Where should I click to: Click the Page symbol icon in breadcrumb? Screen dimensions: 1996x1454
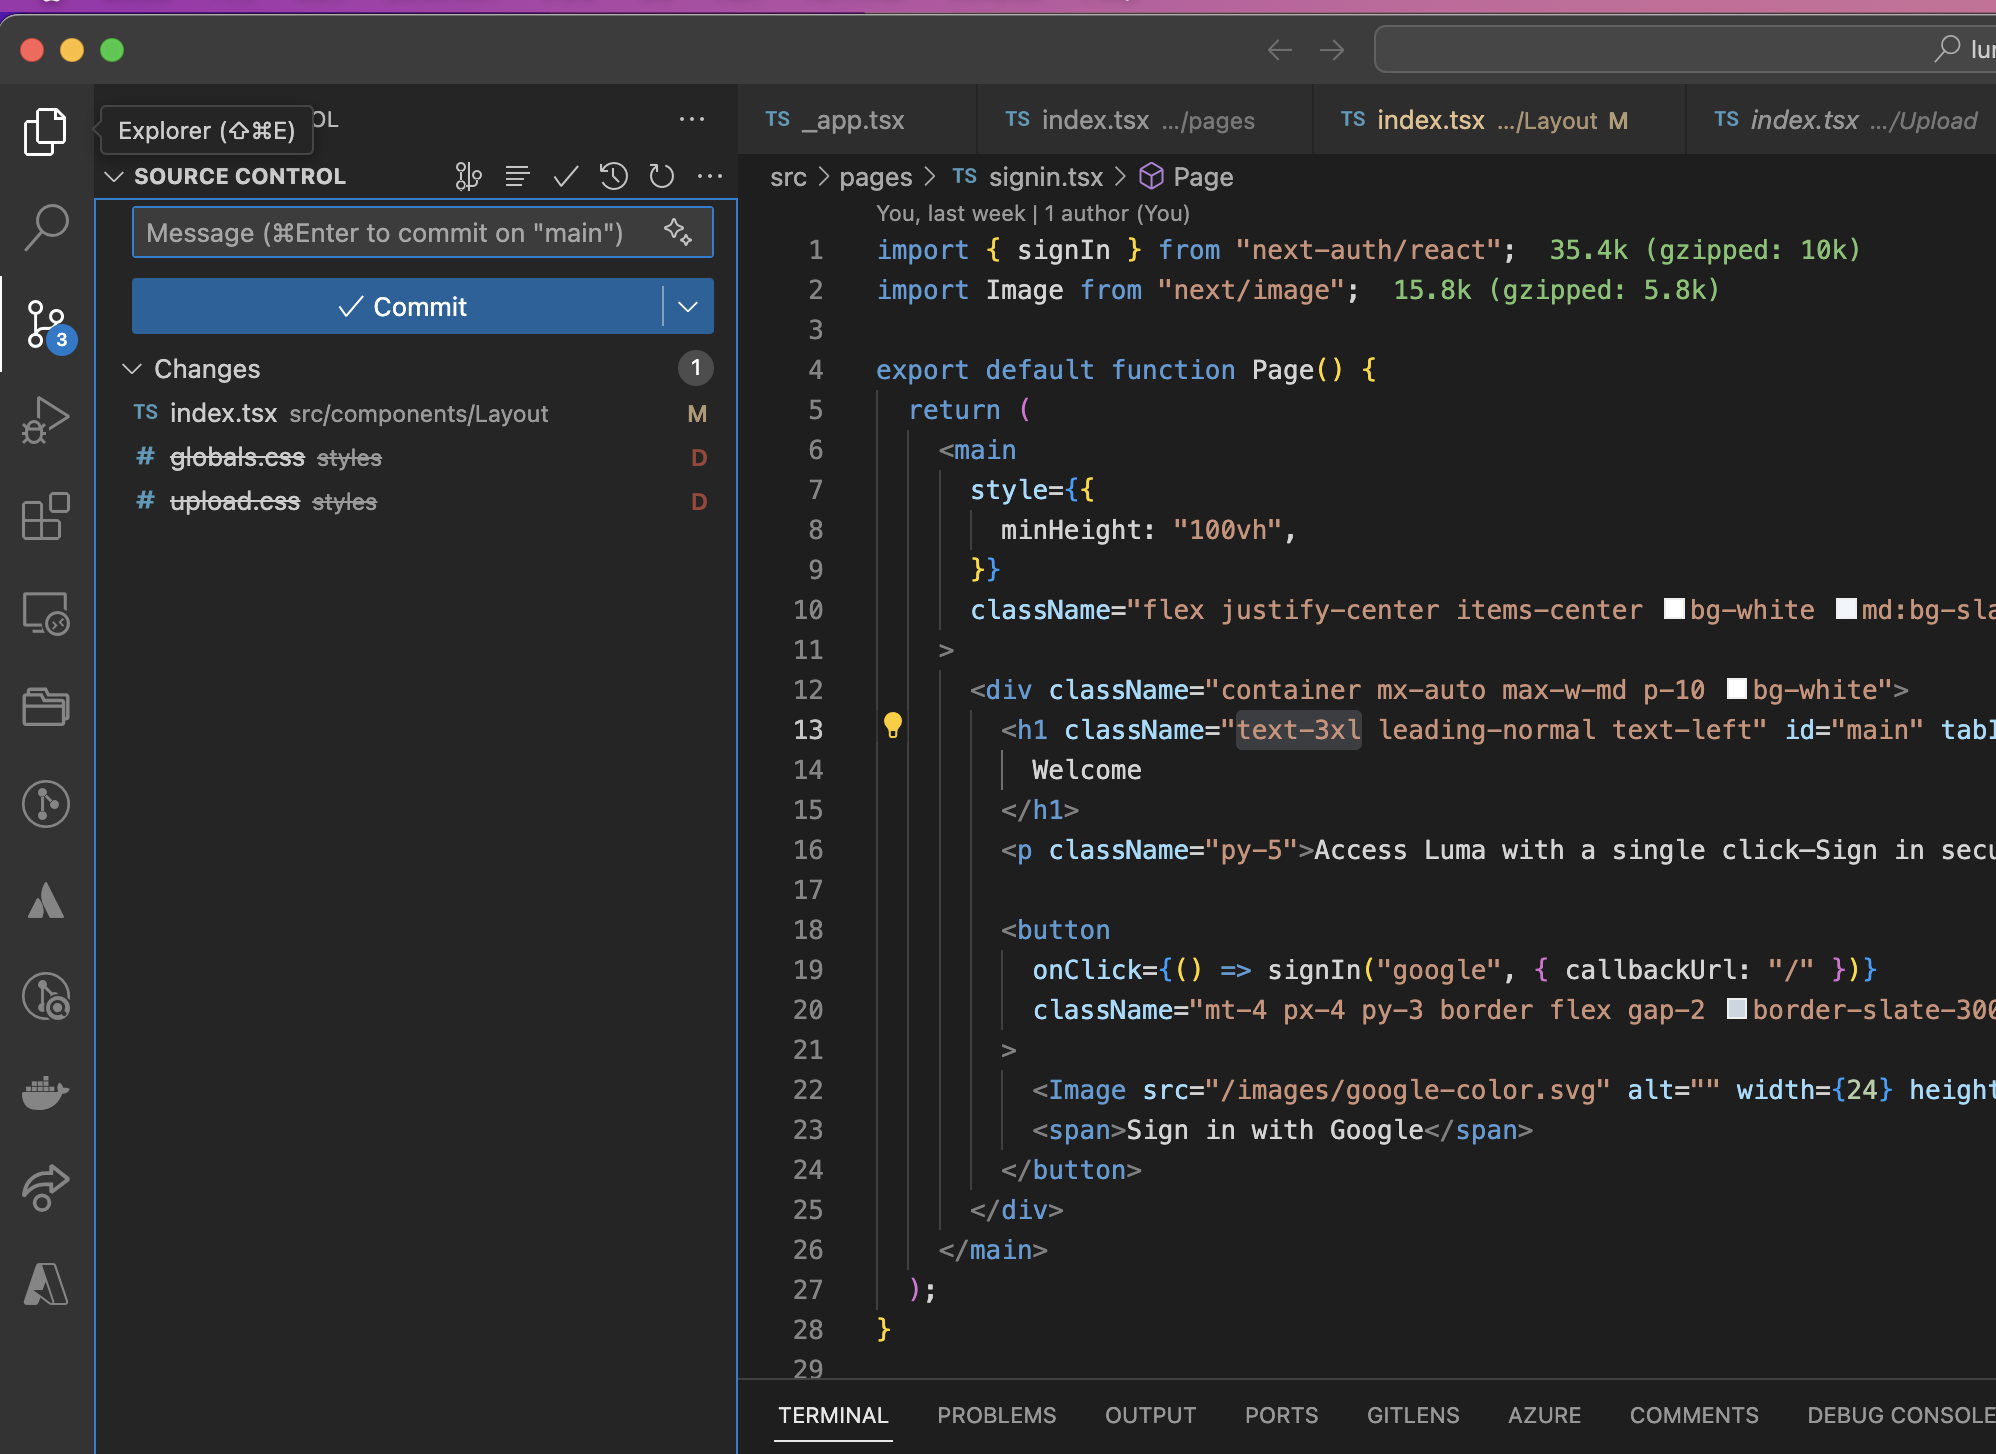[x=1152, y=176]
